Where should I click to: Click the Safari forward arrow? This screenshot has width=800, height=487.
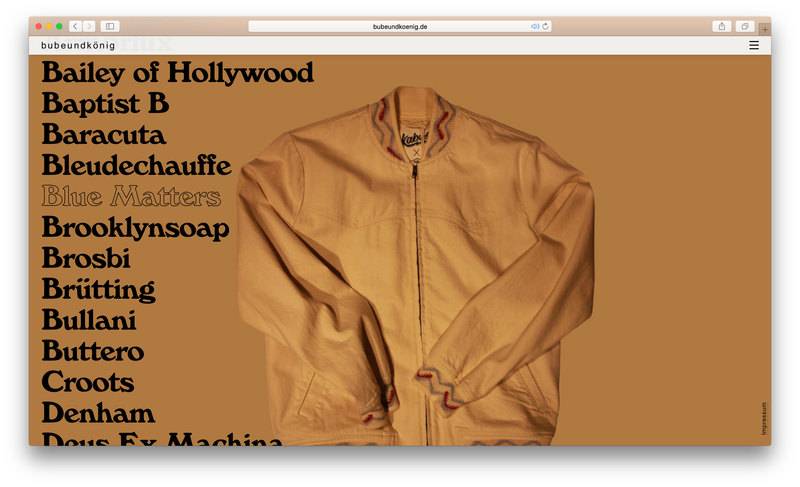point(89,26)
